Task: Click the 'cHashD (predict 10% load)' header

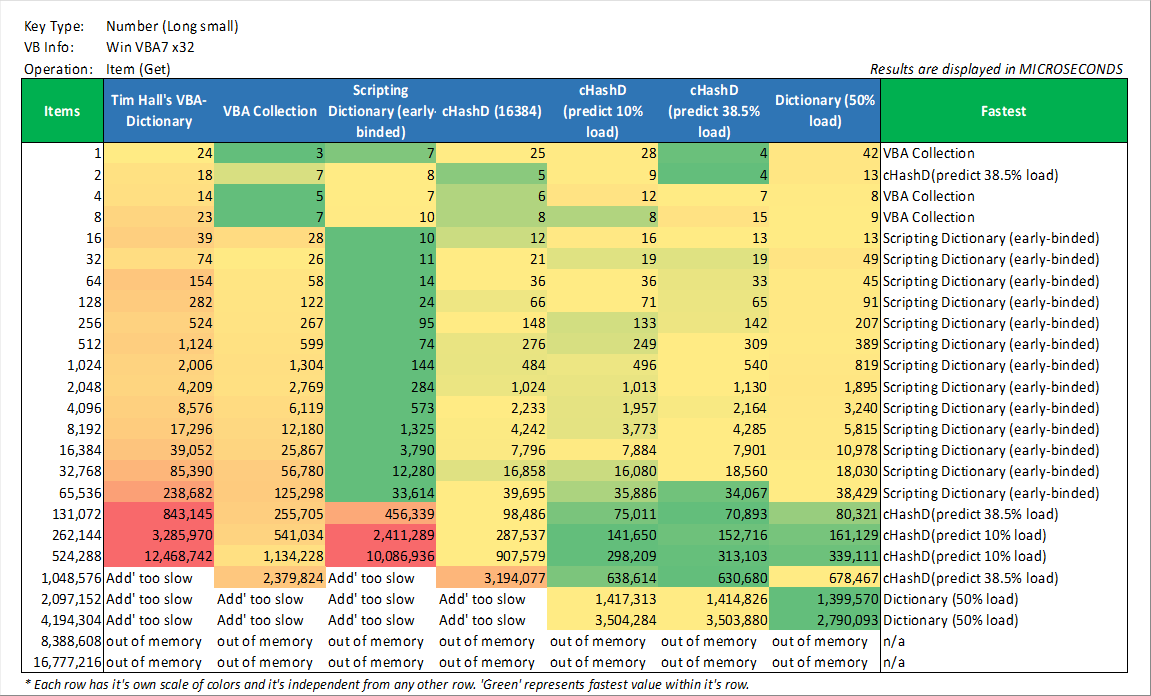Action: 602,111
